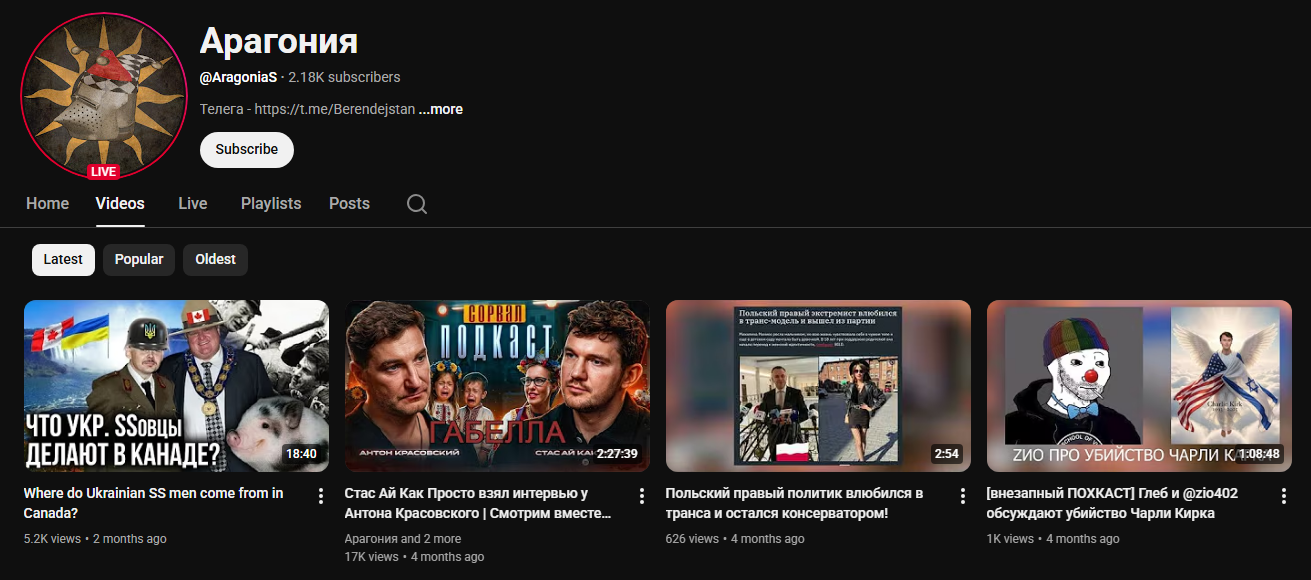
Task: Open menu for внезапный ПОХКАСТ video
Action: tap(1284, 496)
